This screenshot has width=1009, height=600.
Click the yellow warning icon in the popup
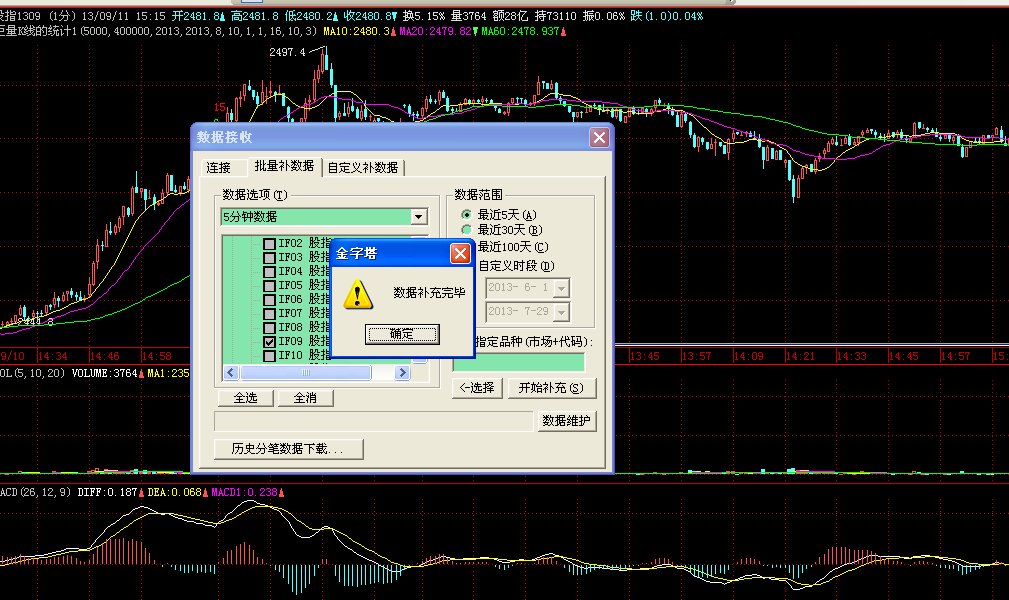[354, 294]
